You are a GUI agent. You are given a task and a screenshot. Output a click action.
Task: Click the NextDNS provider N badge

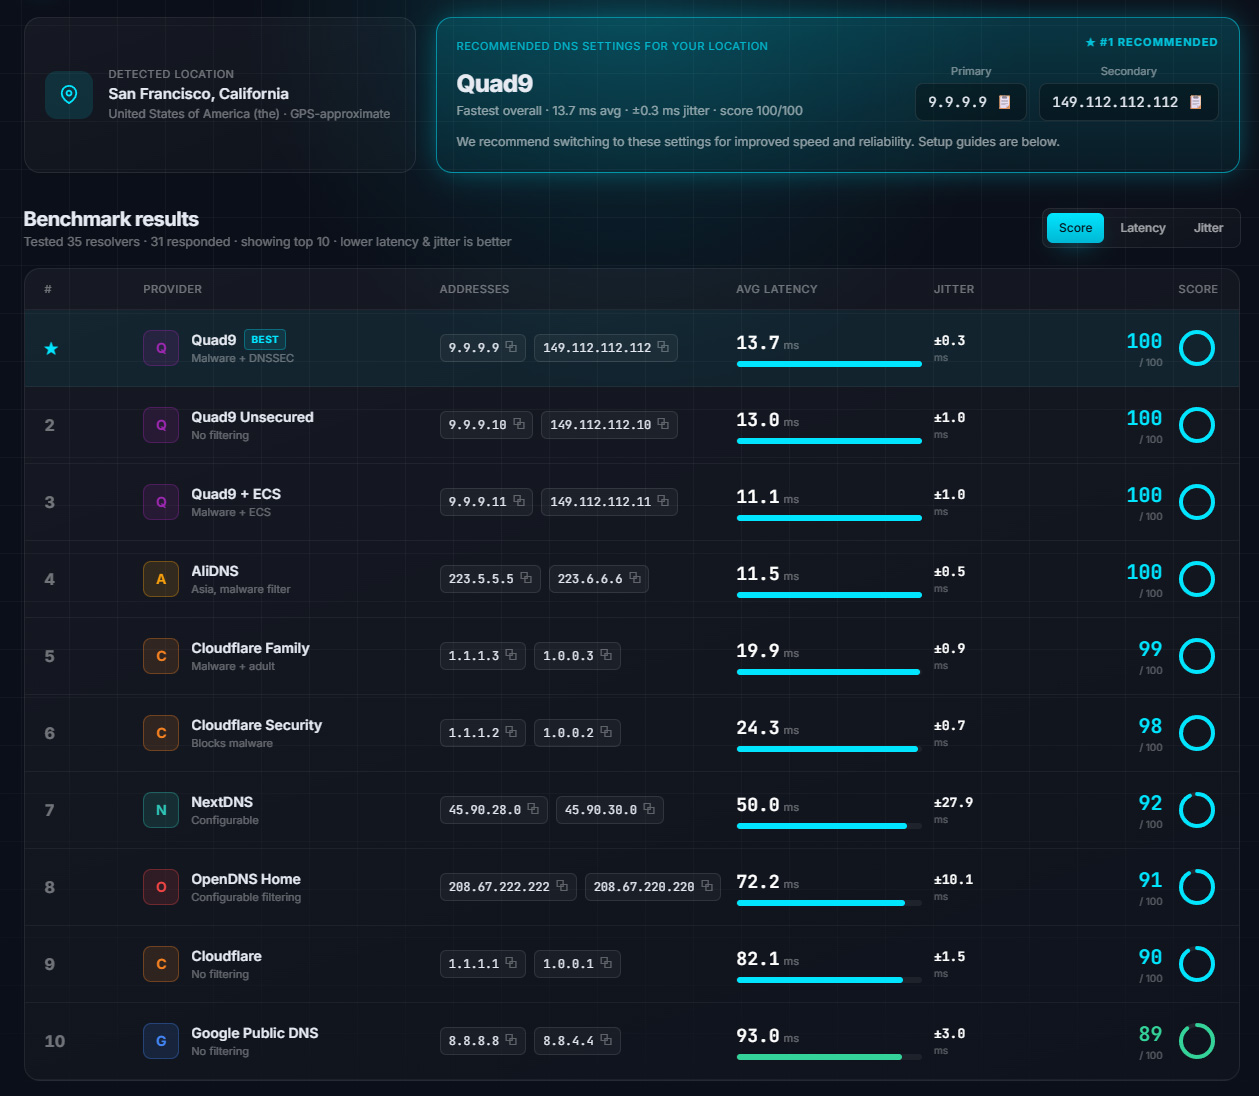(161, 810)
